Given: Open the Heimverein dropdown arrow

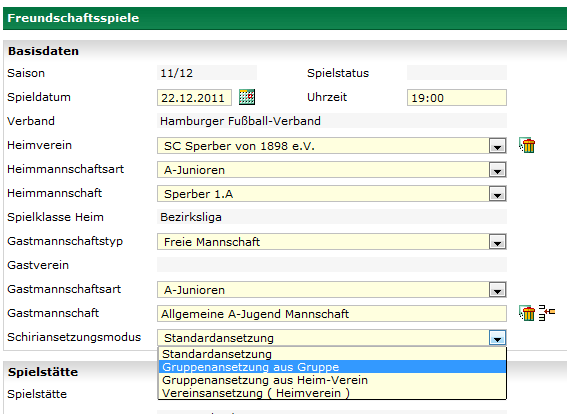Looking at the screenshot, I should [x=498, y=146].
